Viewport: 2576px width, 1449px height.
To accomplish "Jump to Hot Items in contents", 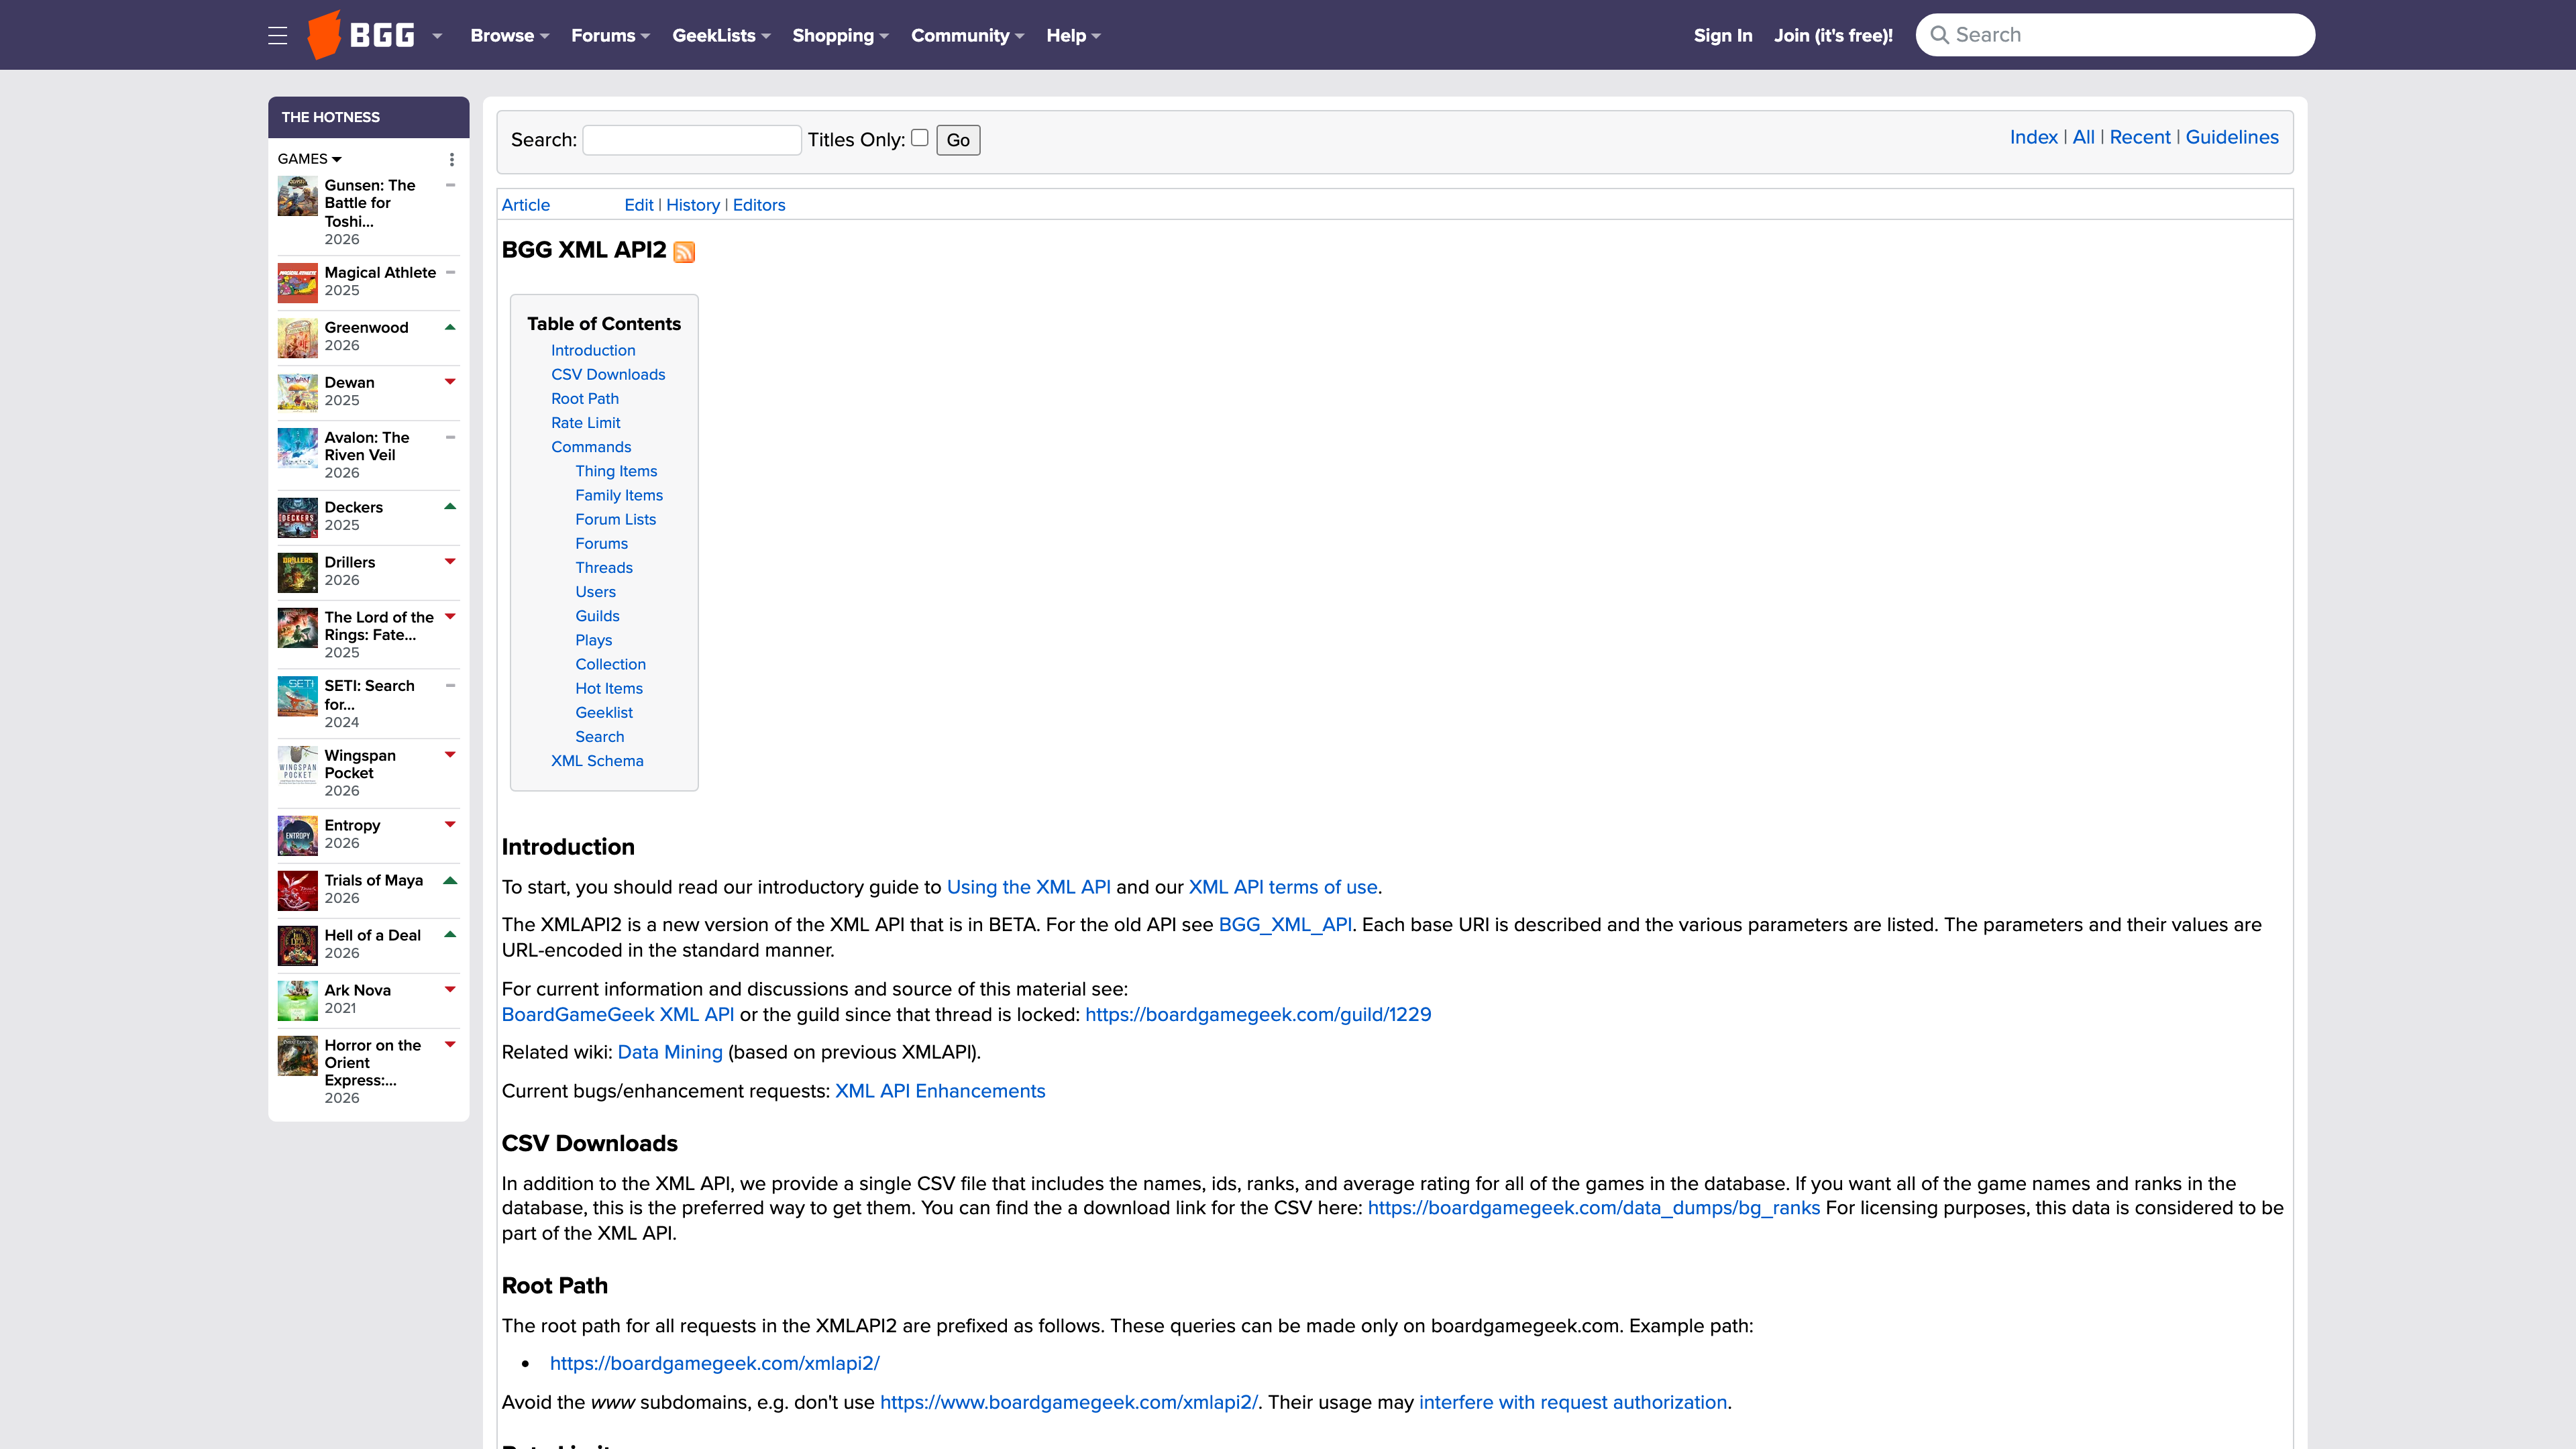I will (x=609, y=689).
